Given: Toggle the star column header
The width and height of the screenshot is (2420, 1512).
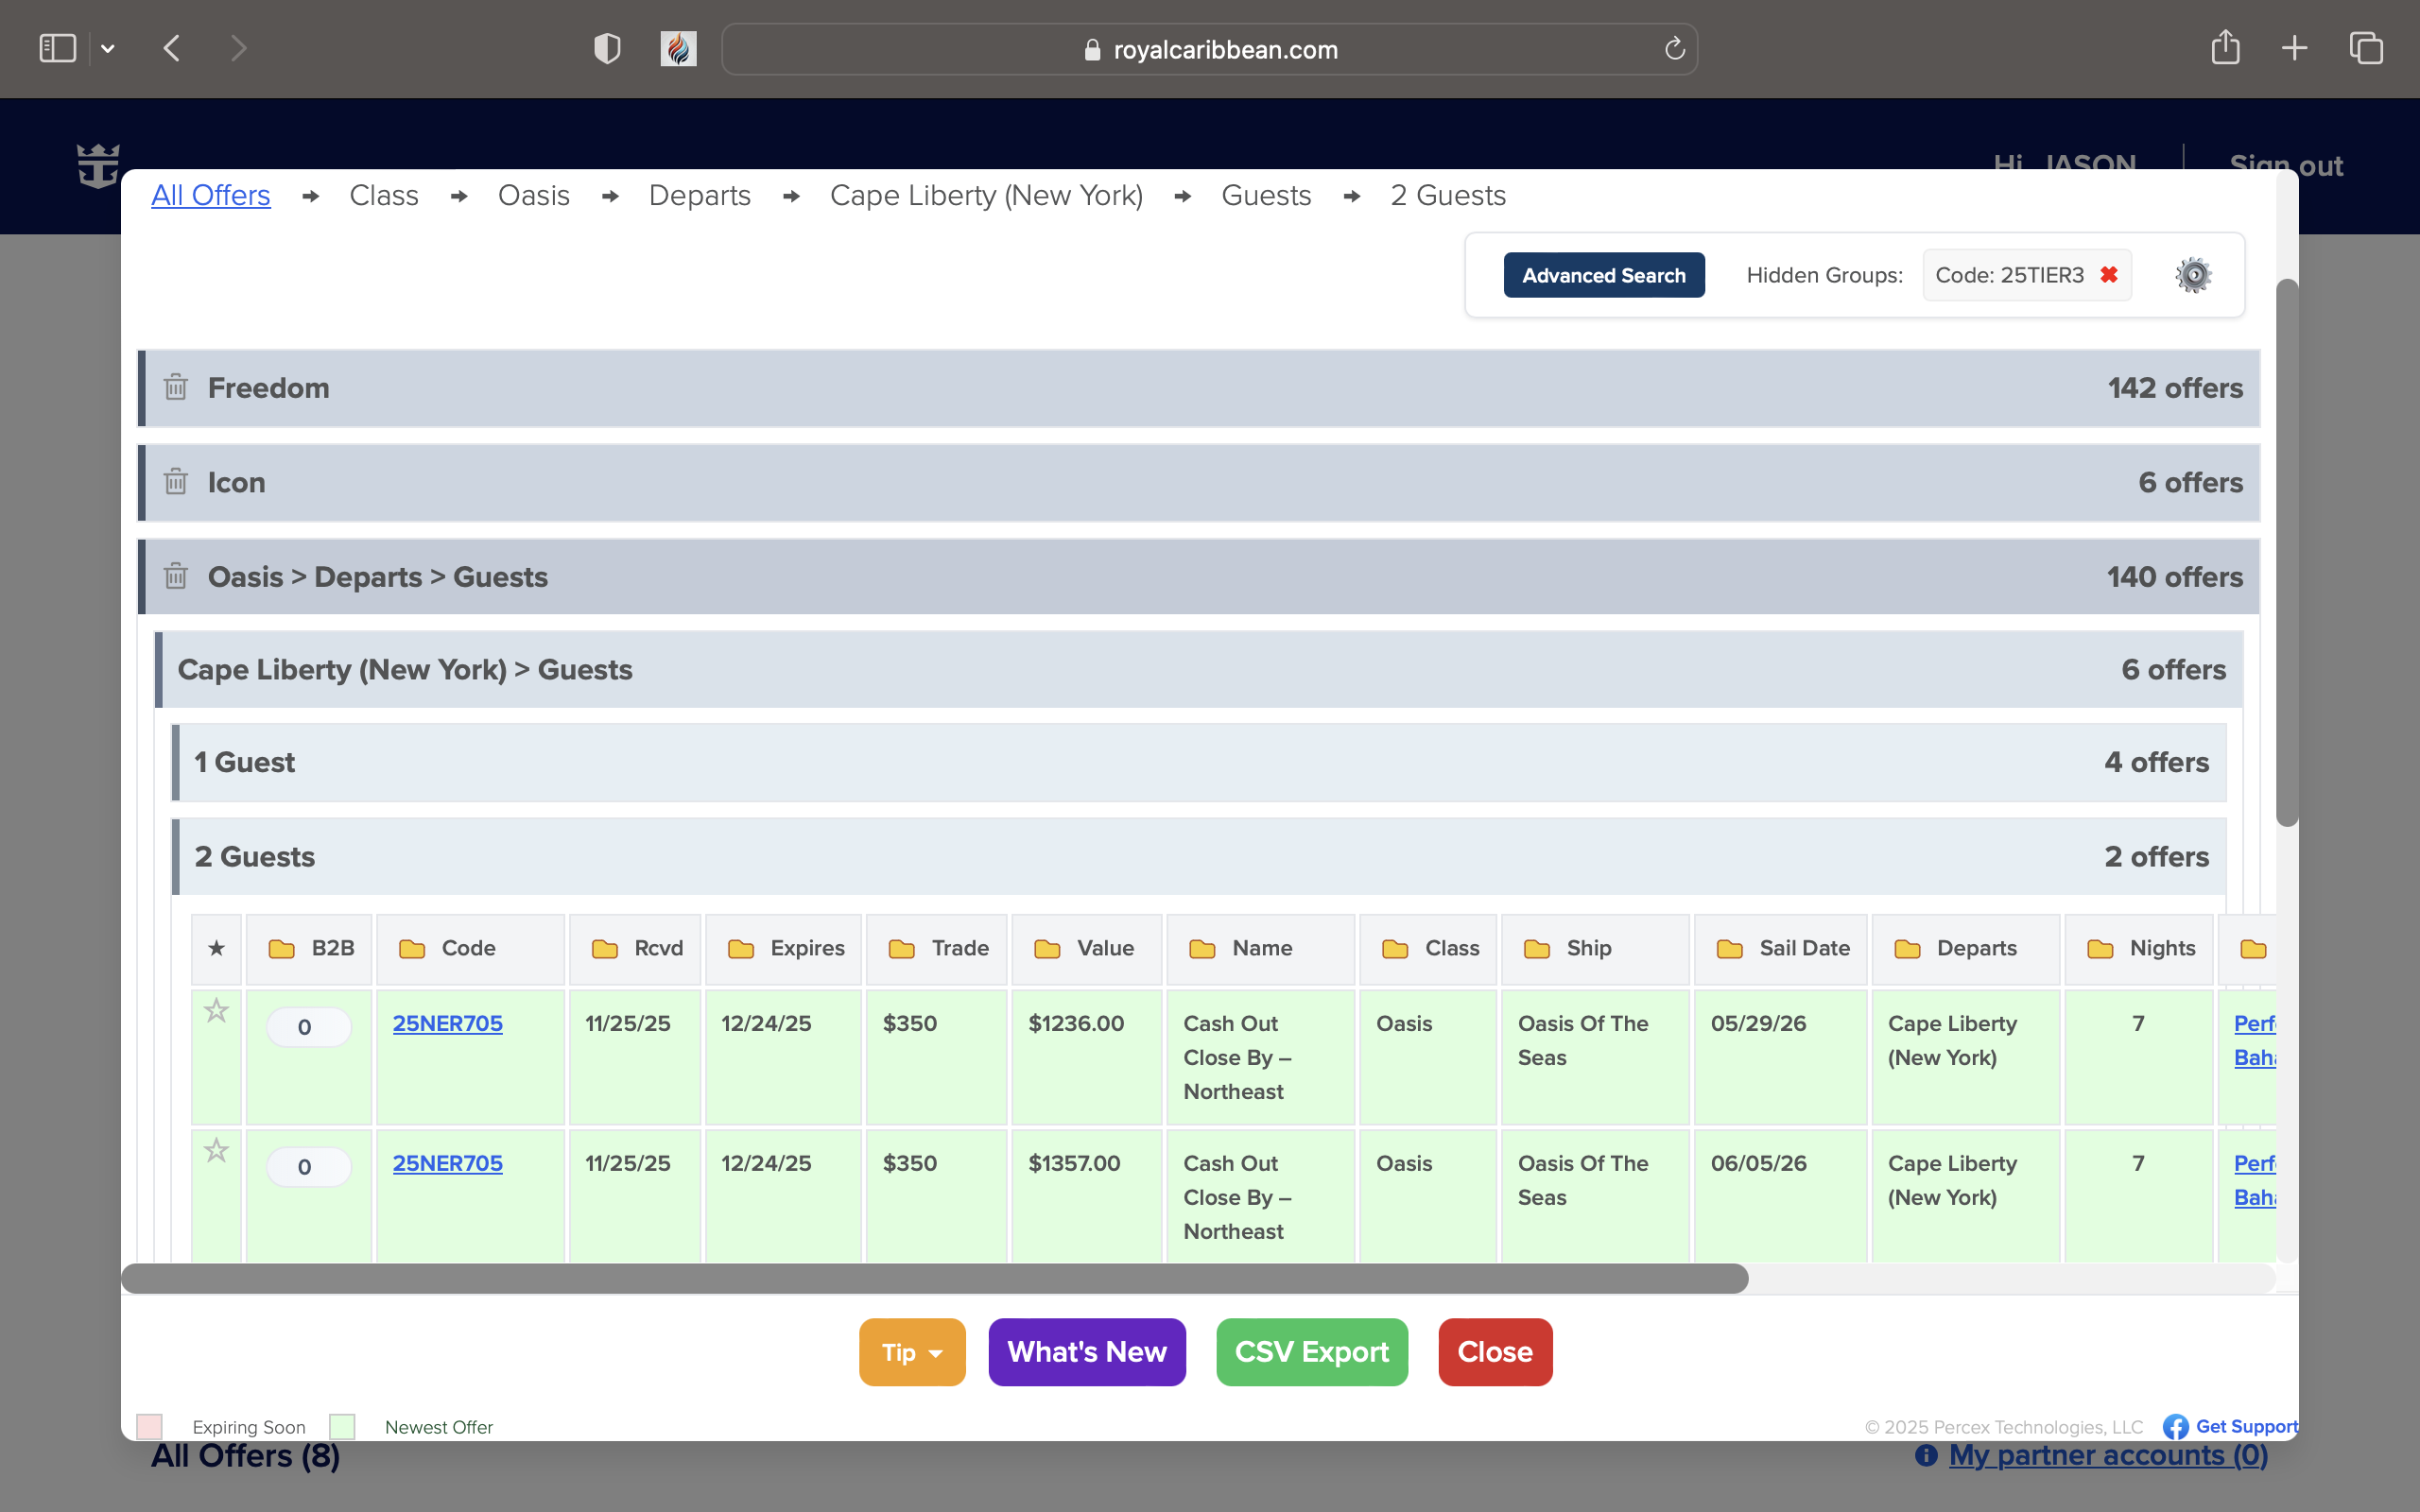Looking at the screenshot, I should point(216,948).
